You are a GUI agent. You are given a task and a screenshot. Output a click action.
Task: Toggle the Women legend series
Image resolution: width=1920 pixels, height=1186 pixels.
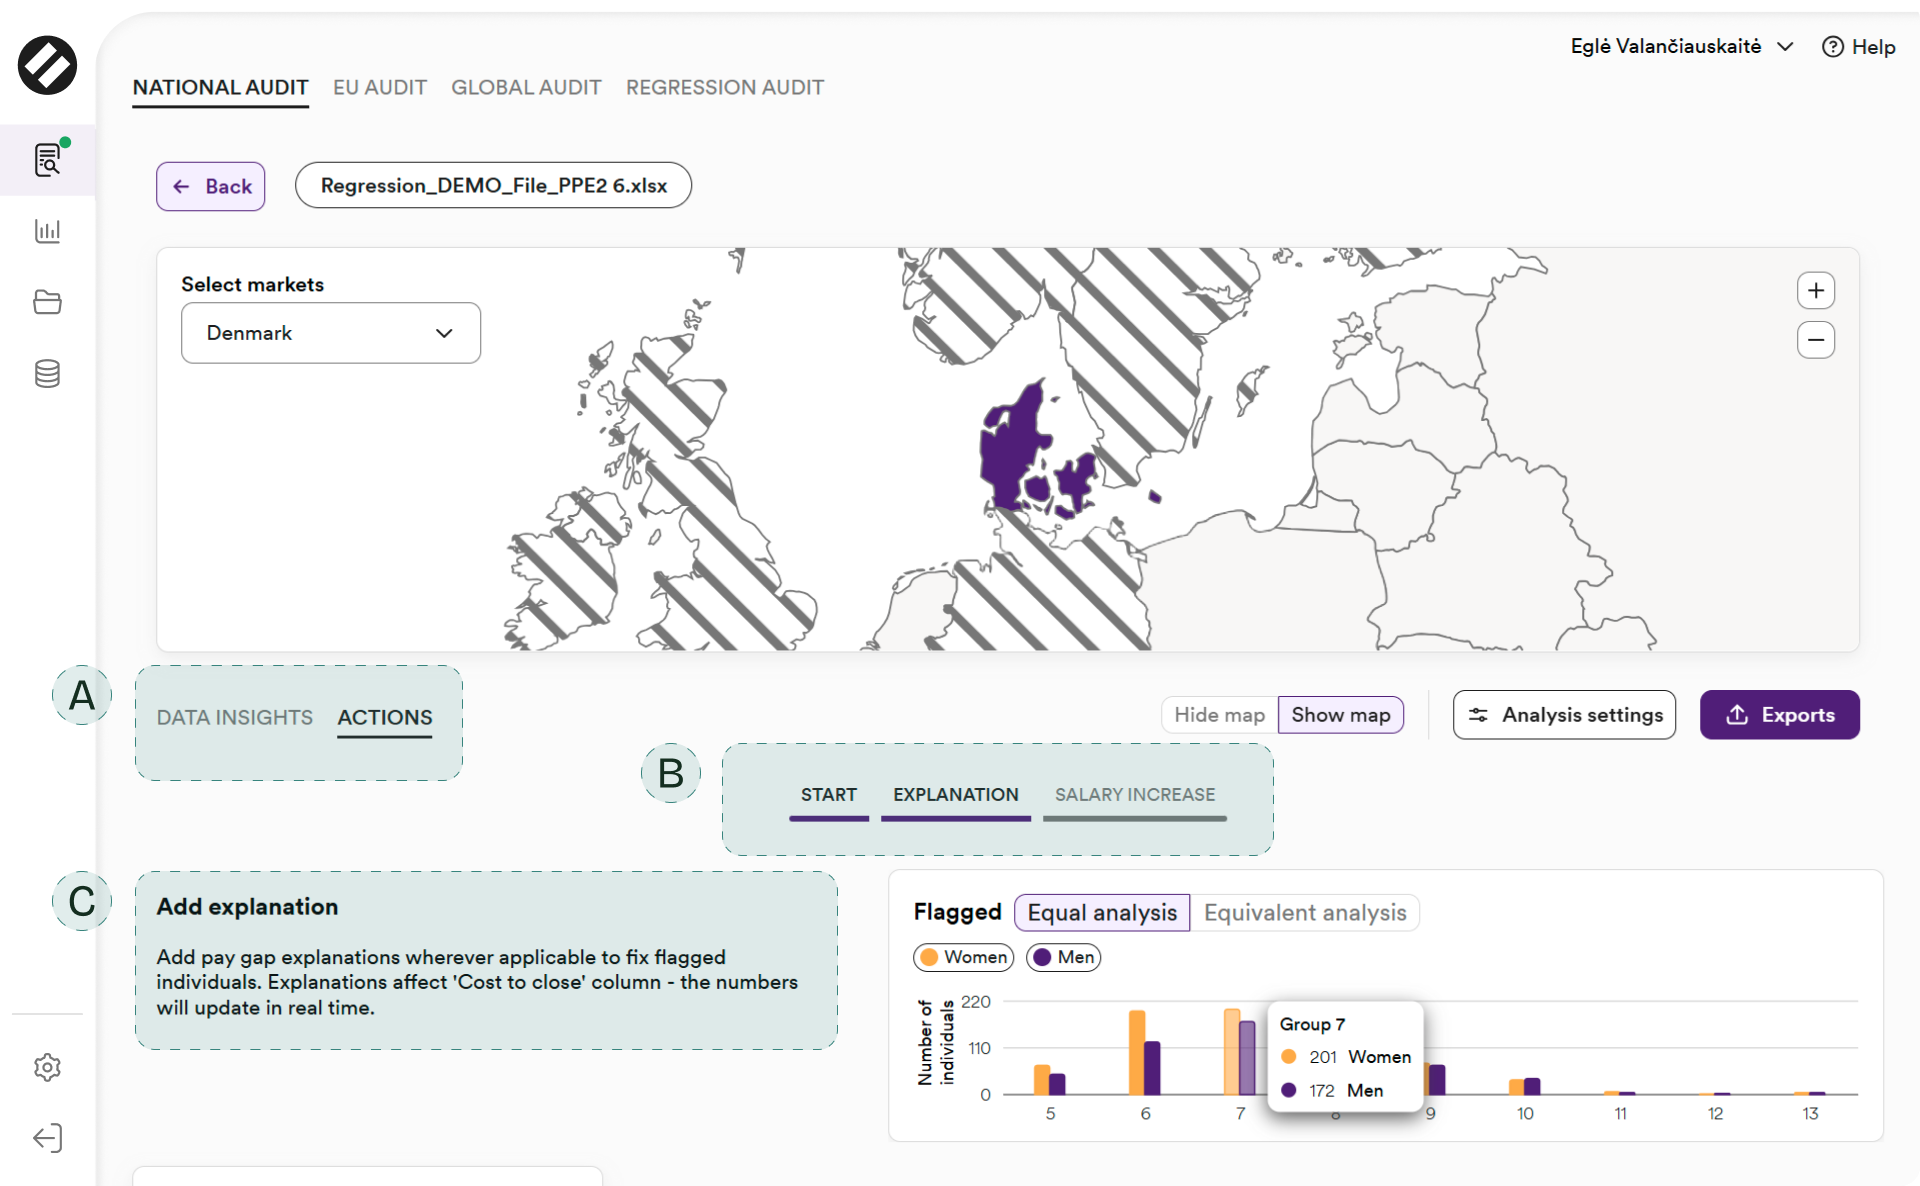click(x=963, y=957)
